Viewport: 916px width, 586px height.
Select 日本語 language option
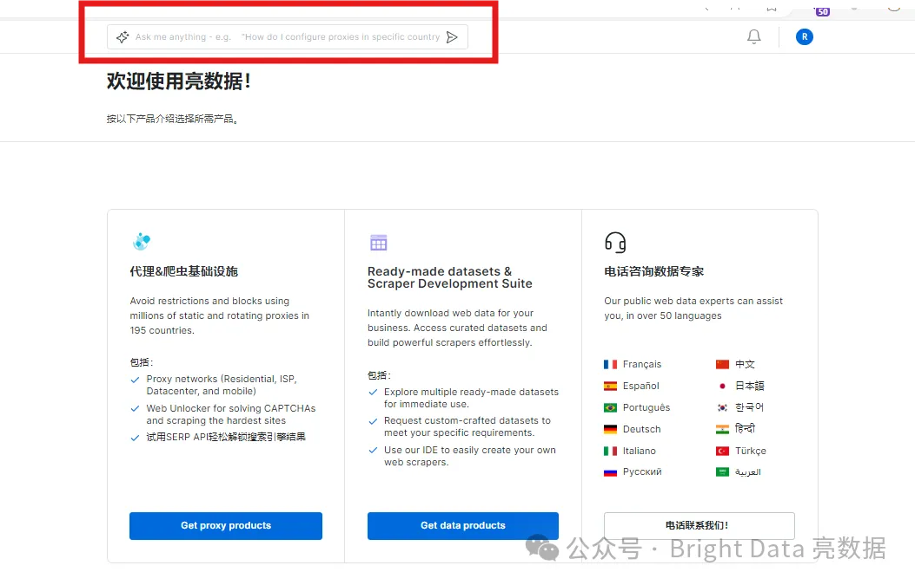click(x=740, y=386)
